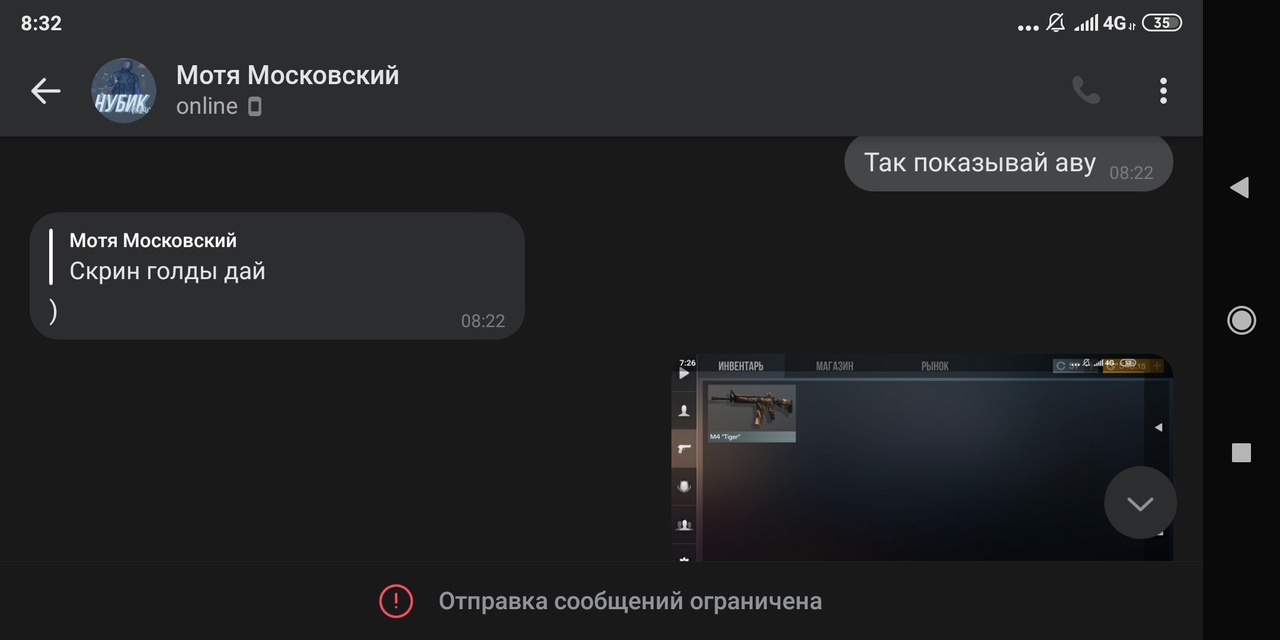Tap the Android home circle button

pyautogui.click(x=1241, y=320)
